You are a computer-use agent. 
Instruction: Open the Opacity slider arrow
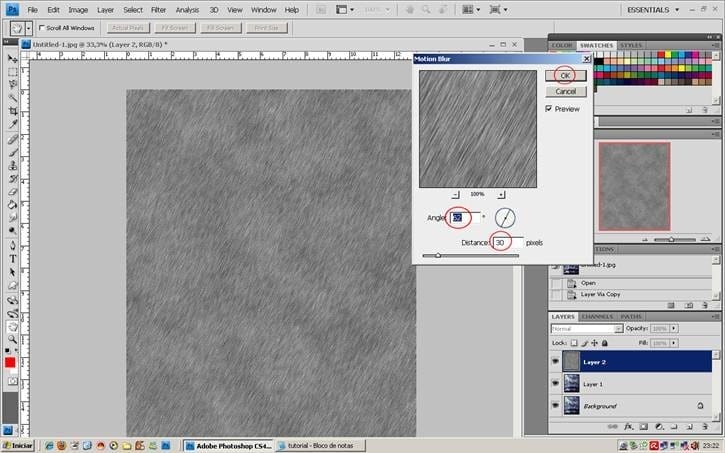click(x=674, y=329)
